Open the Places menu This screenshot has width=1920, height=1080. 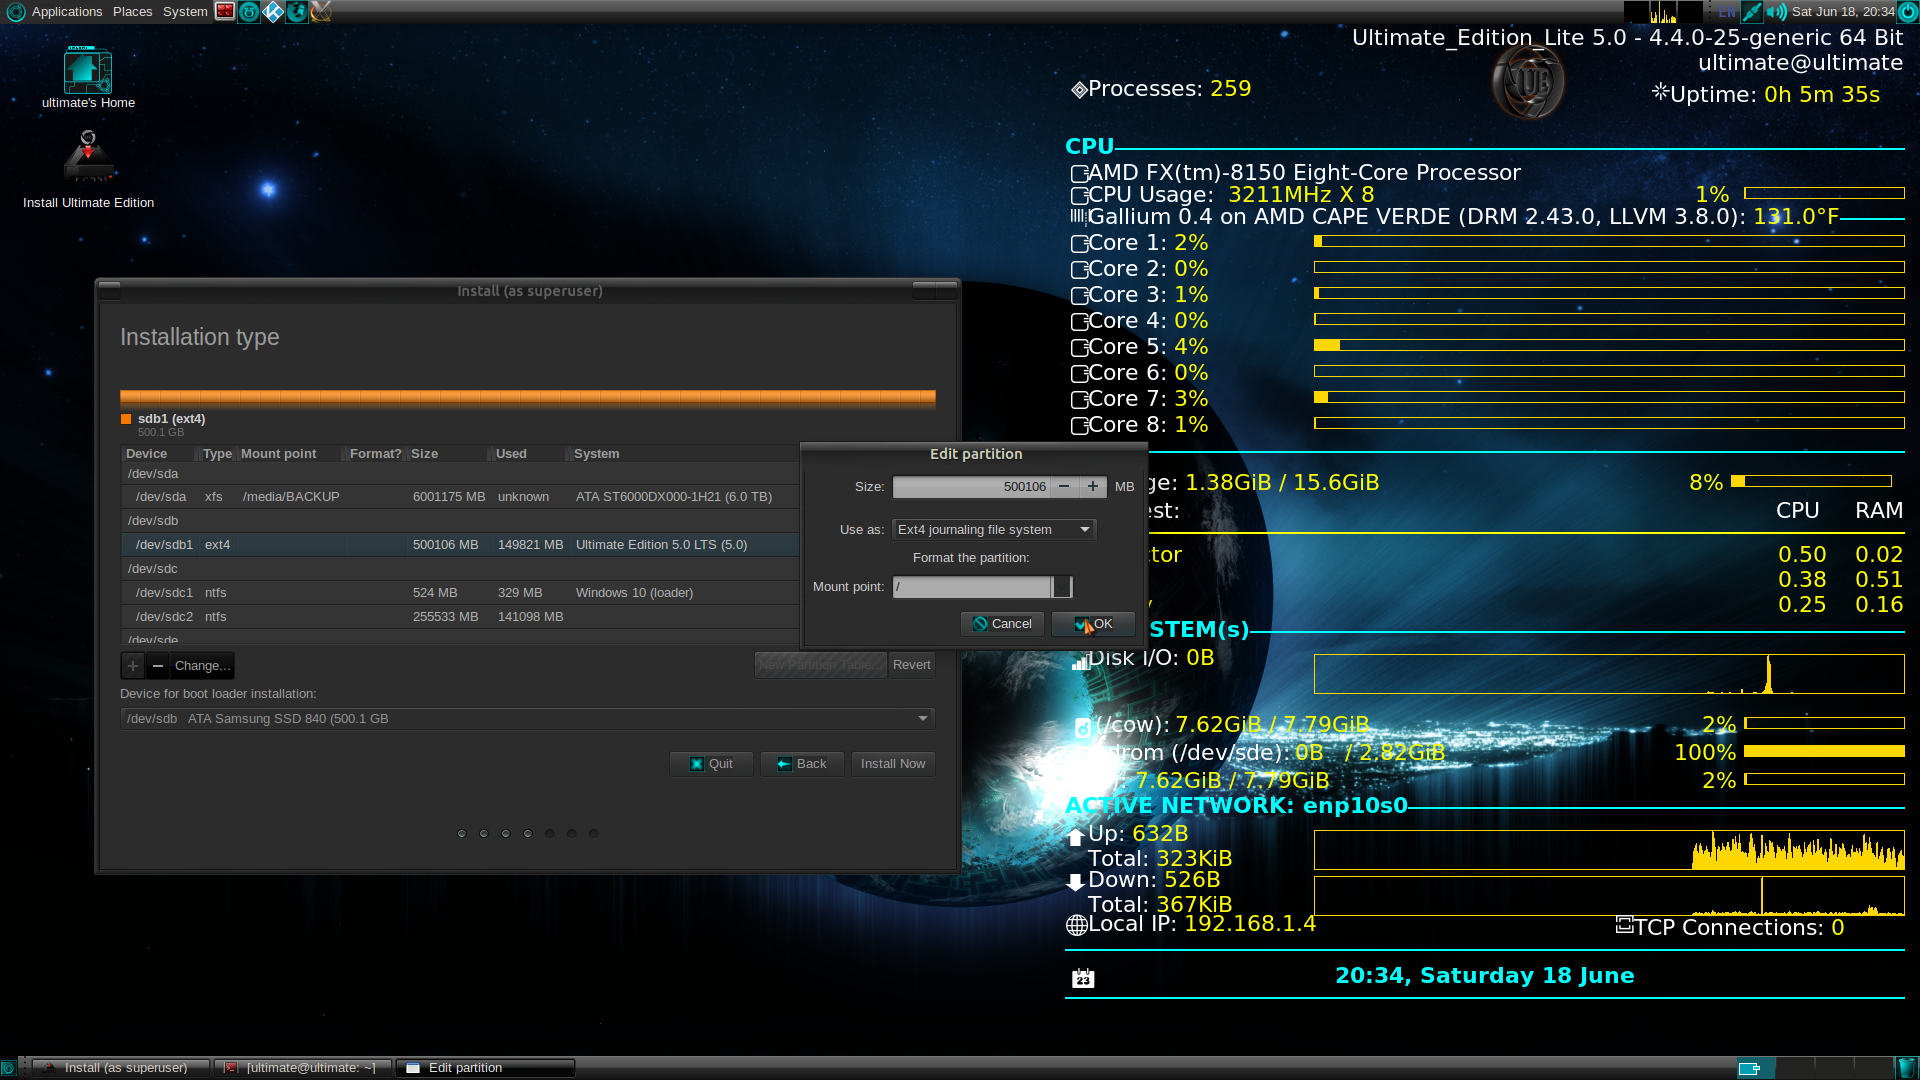tap(132, 12)
